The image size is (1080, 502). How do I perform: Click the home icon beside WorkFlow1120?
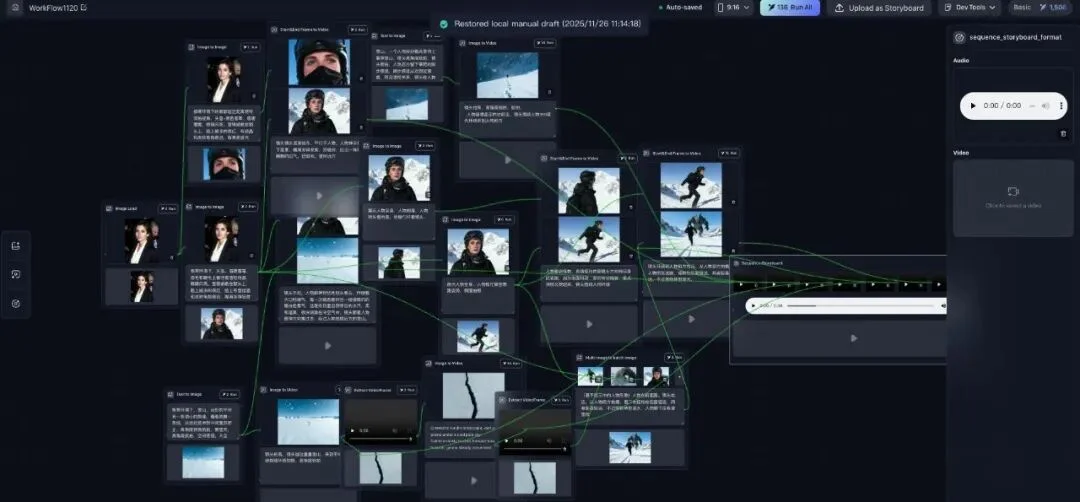(15, 8)
